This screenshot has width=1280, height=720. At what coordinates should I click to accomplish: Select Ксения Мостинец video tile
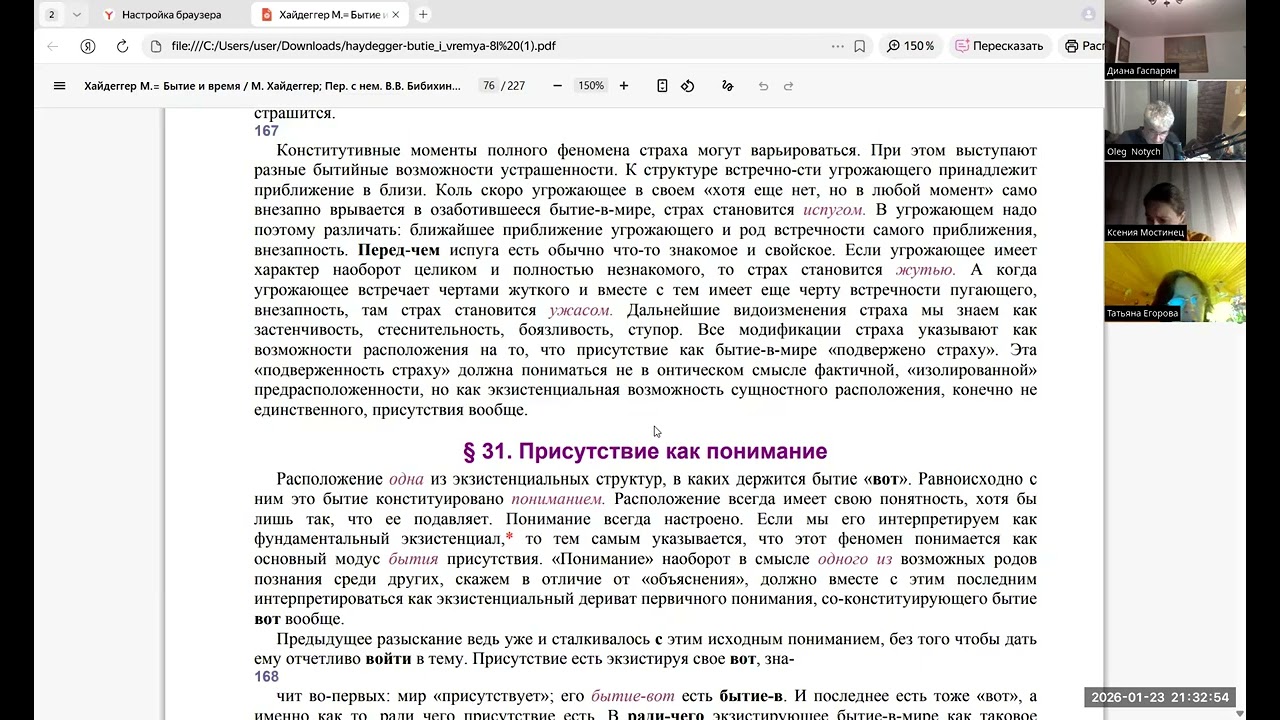point(1175,201)
